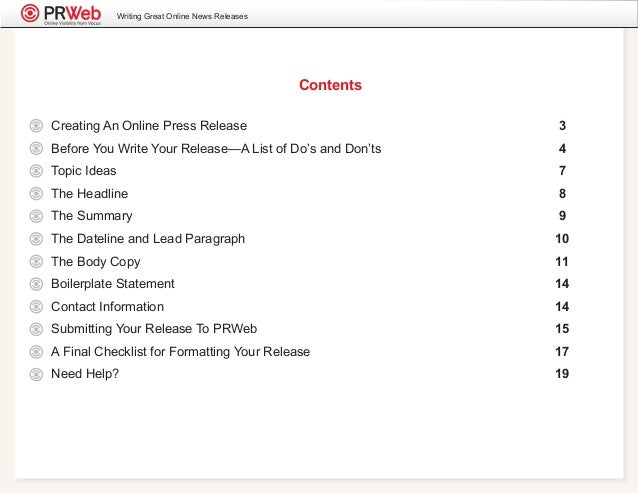Click page number 17 for Final Checklist
Viewport: 638px width, 493px height.
(x=562, y=352)
